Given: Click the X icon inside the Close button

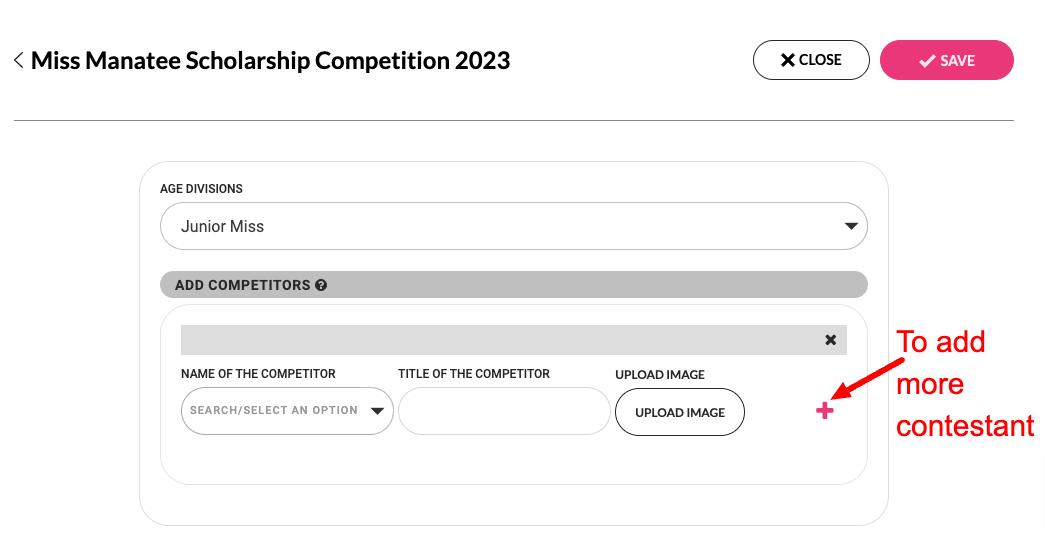Looking at the screenshot, I should pyautogui.click(x=788, y=60).
